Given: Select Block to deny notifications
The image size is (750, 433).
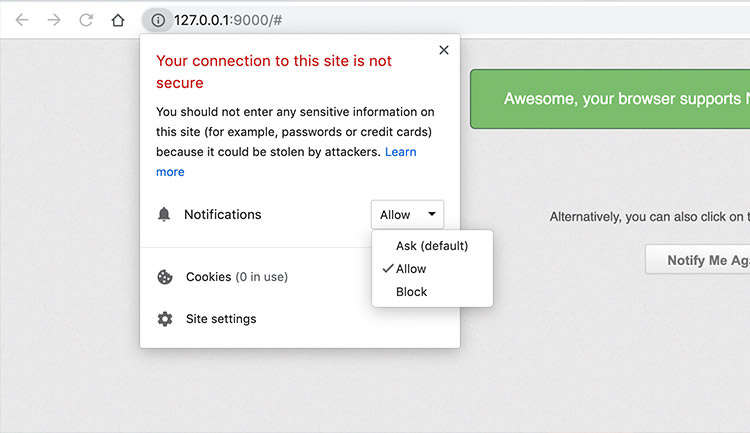Looking at the screenshot, I should (x=411, y=292).
